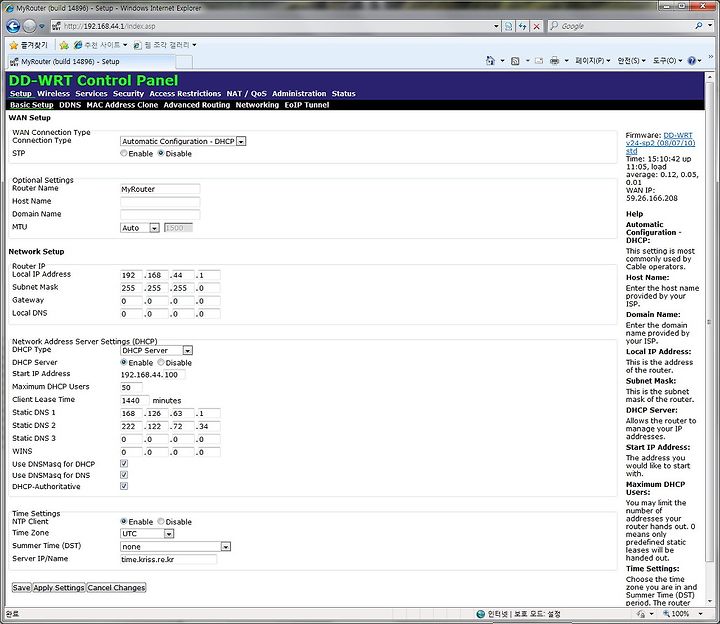Open the Status tab

pos(343,94)
